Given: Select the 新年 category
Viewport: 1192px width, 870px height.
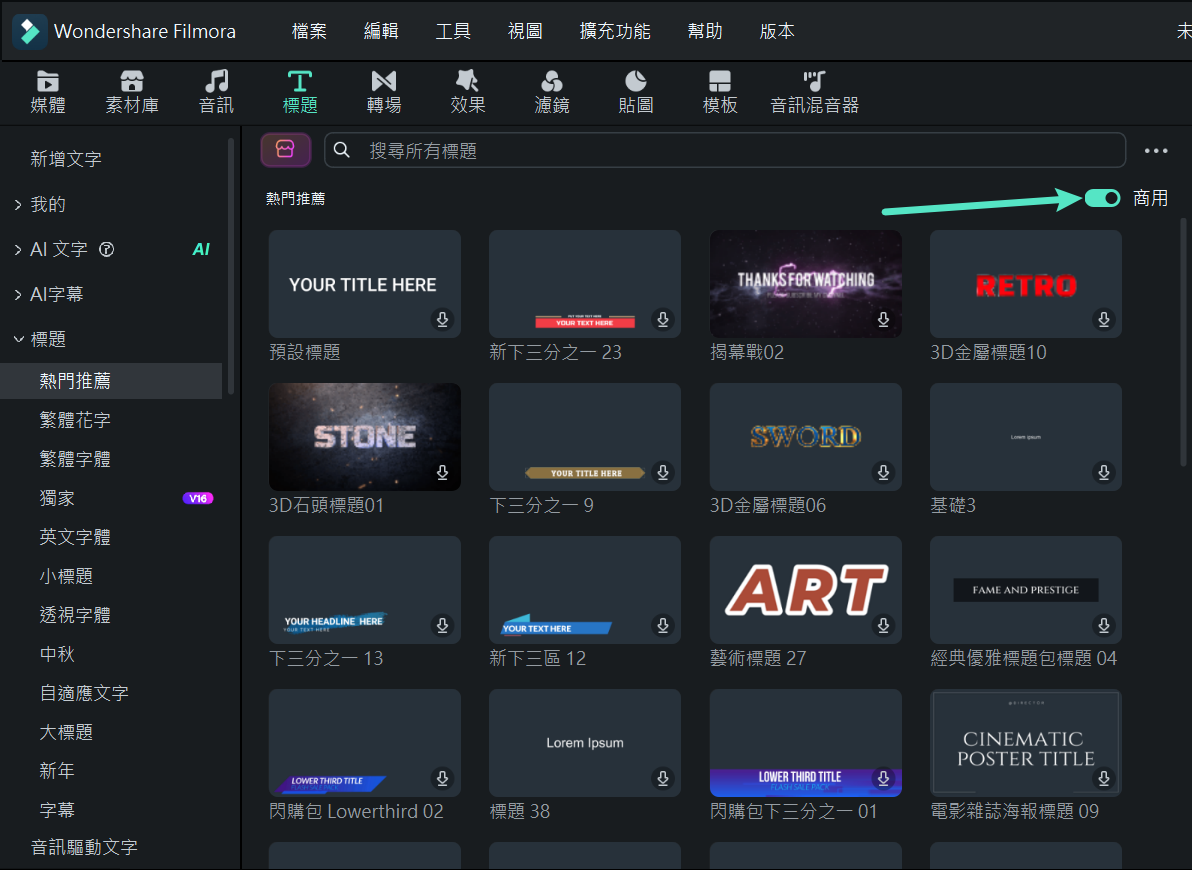Looking at the screenshot, I should pyautogui.click(x=57, y=771).
